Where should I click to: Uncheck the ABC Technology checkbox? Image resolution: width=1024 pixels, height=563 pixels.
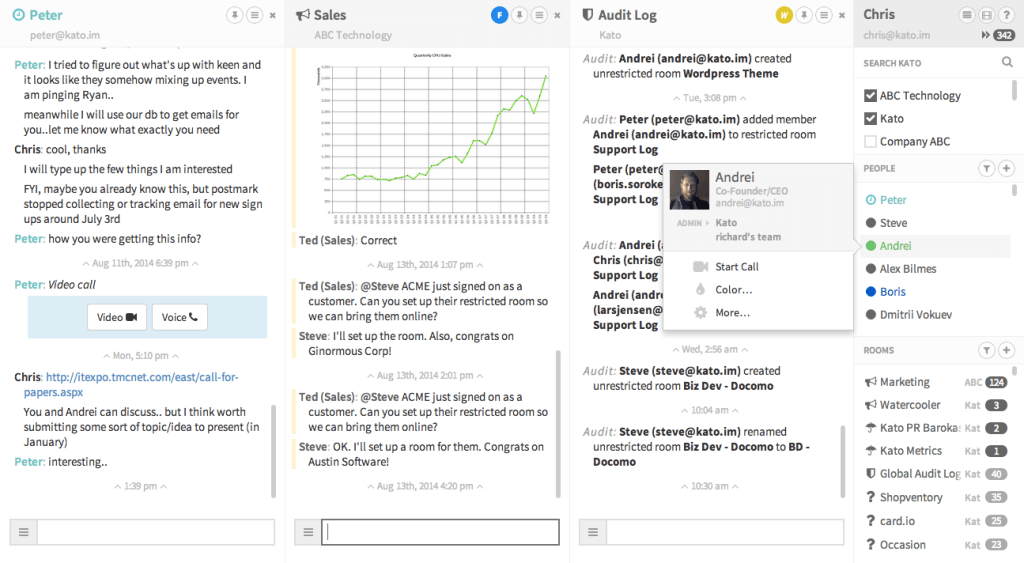pos(870,96)
